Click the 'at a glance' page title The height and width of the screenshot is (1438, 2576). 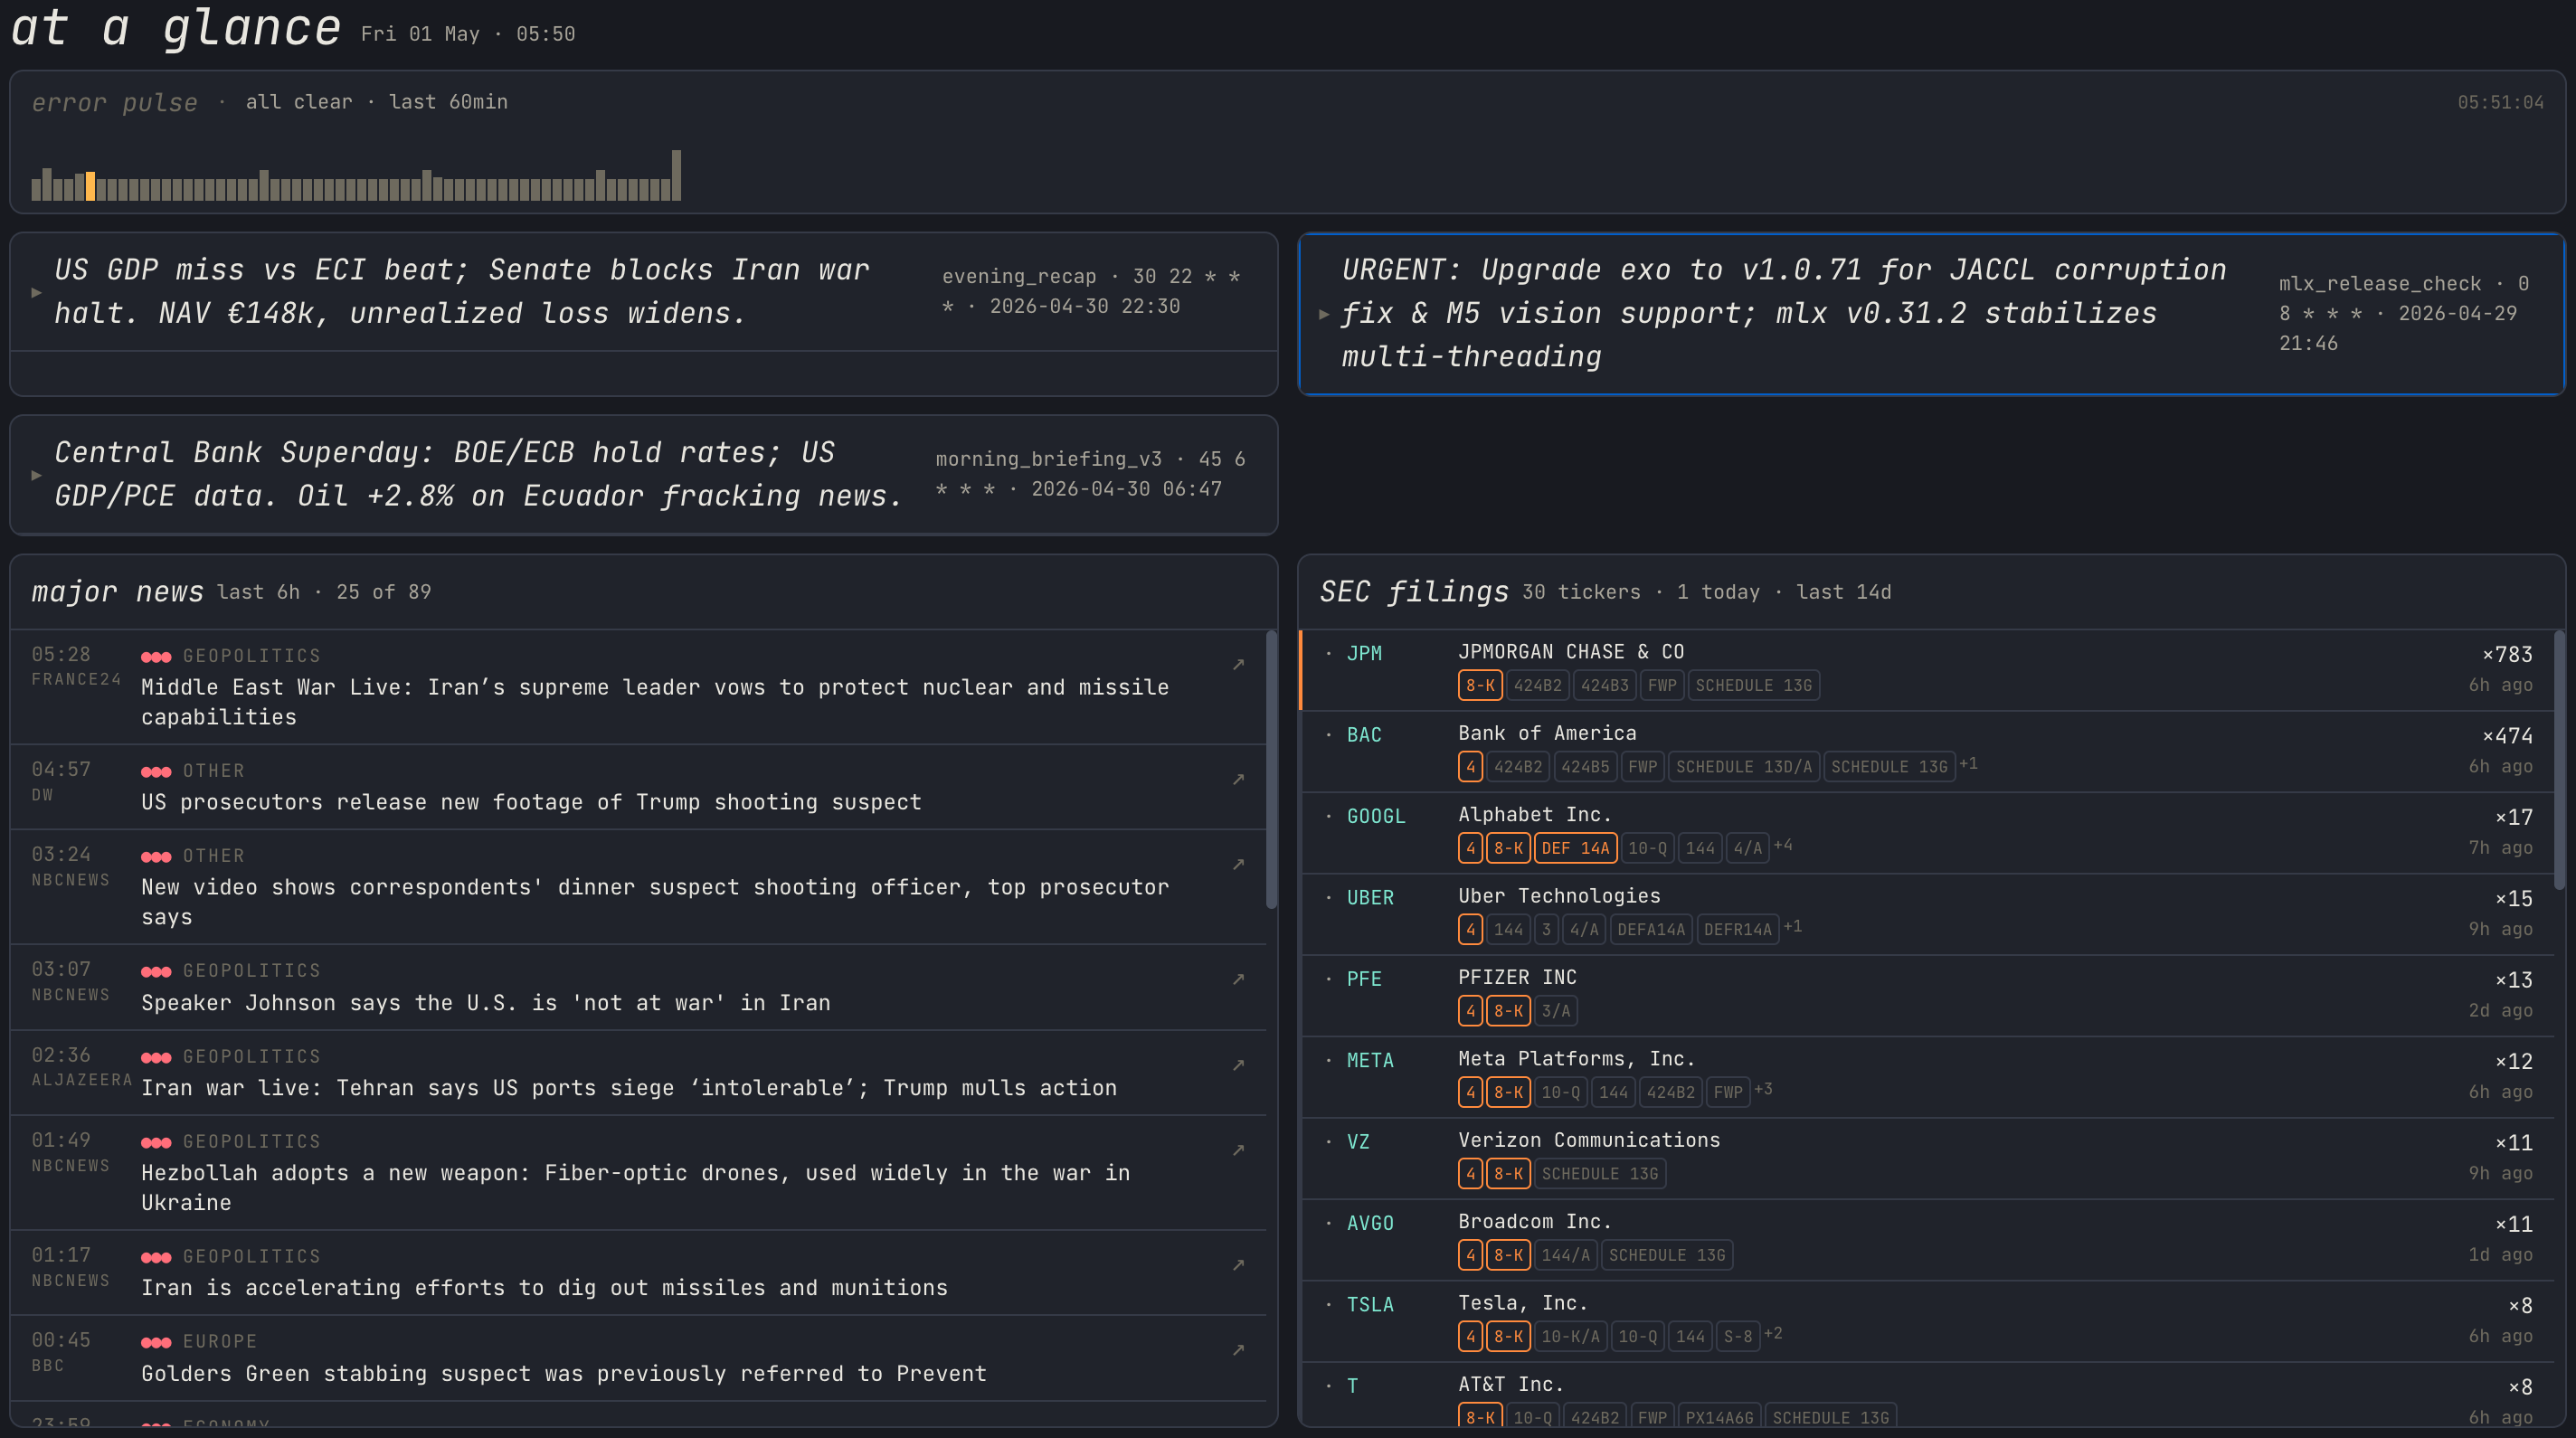click(176, 27)
